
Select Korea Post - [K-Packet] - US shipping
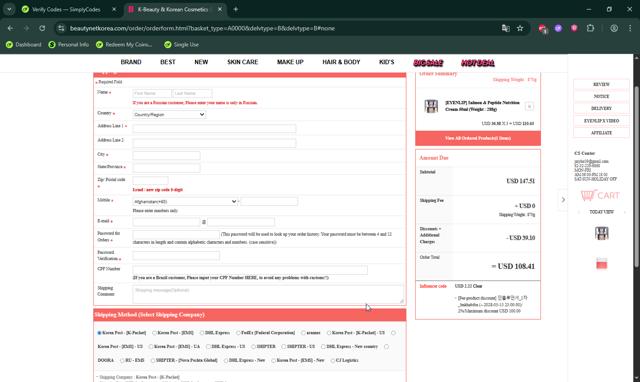(x=329, y=333)
